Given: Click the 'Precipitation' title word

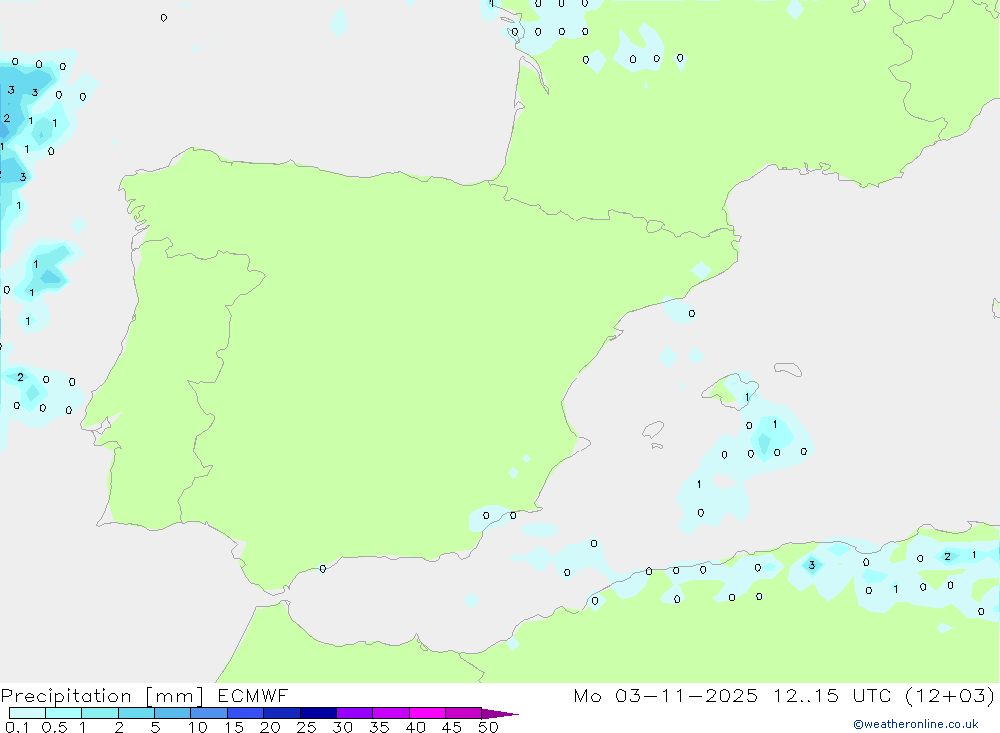Looking at the screenshot, I should pyautogui.click(x=66, y=696).
